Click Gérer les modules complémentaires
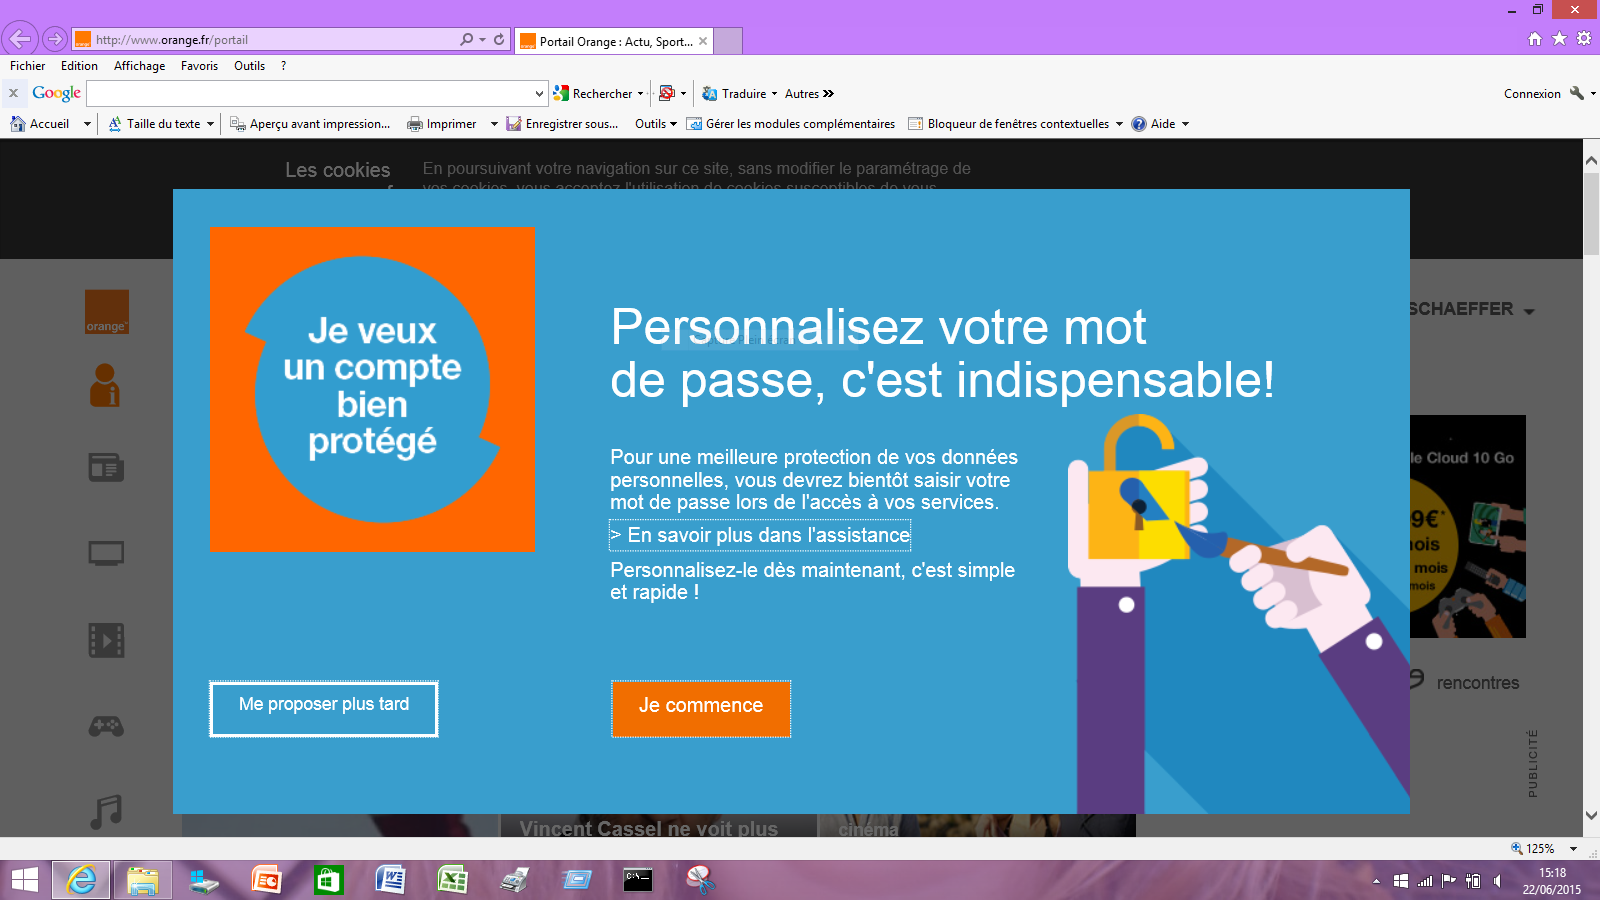This screenshot has height=900, width=1600. click(790, 124)
